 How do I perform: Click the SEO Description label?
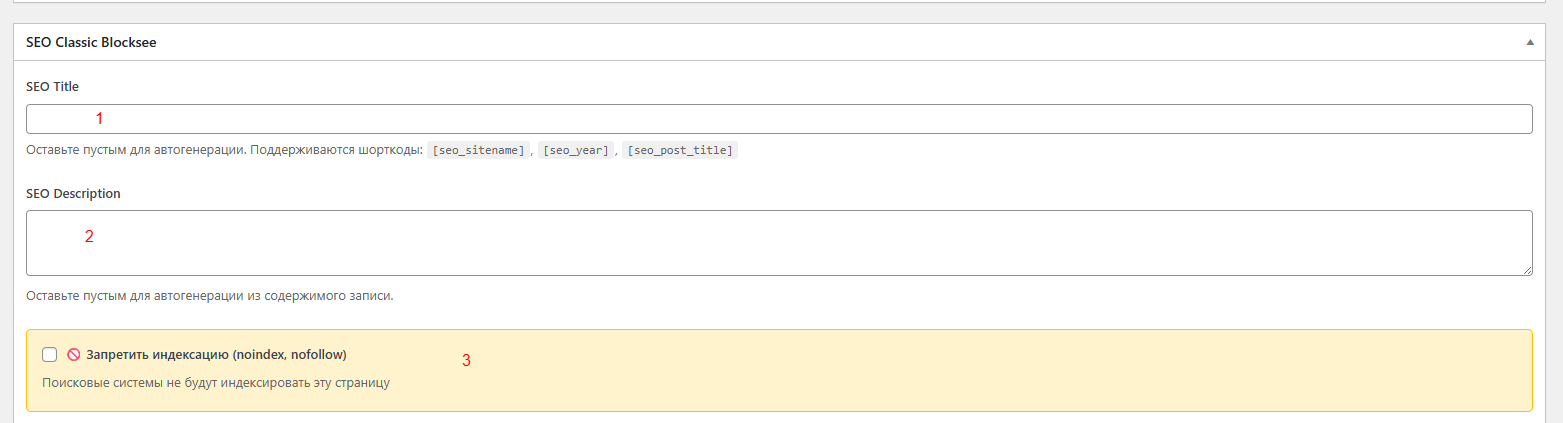click(73, 194)
